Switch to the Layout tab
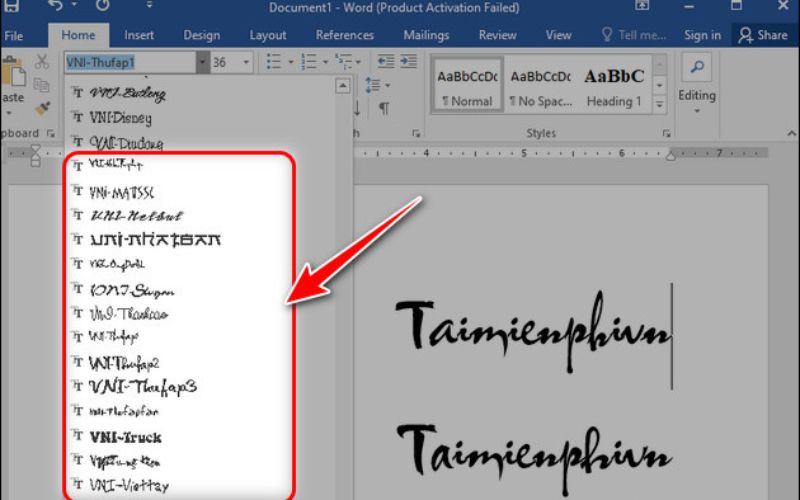The width and height of the screenshot is (800, 500). click(x=267, y=35)
